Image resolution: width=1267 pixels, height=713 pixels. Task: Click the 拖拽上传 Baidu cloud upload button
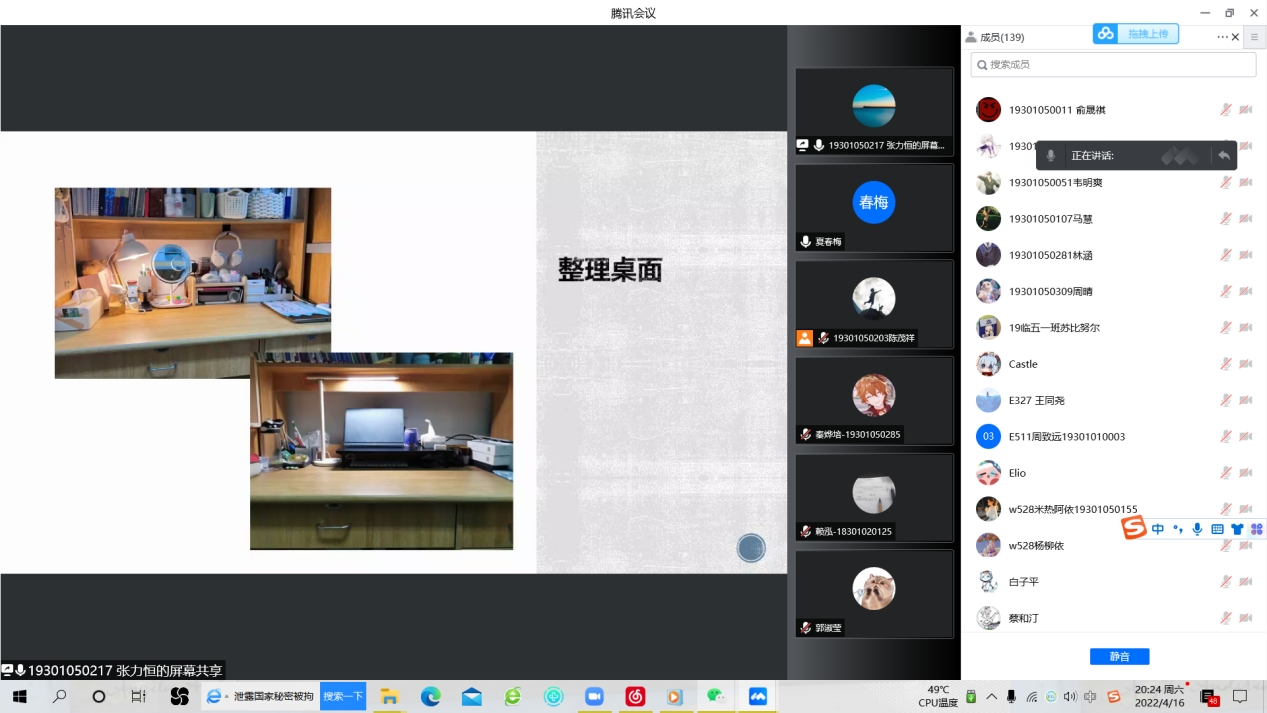point(1136,33)
